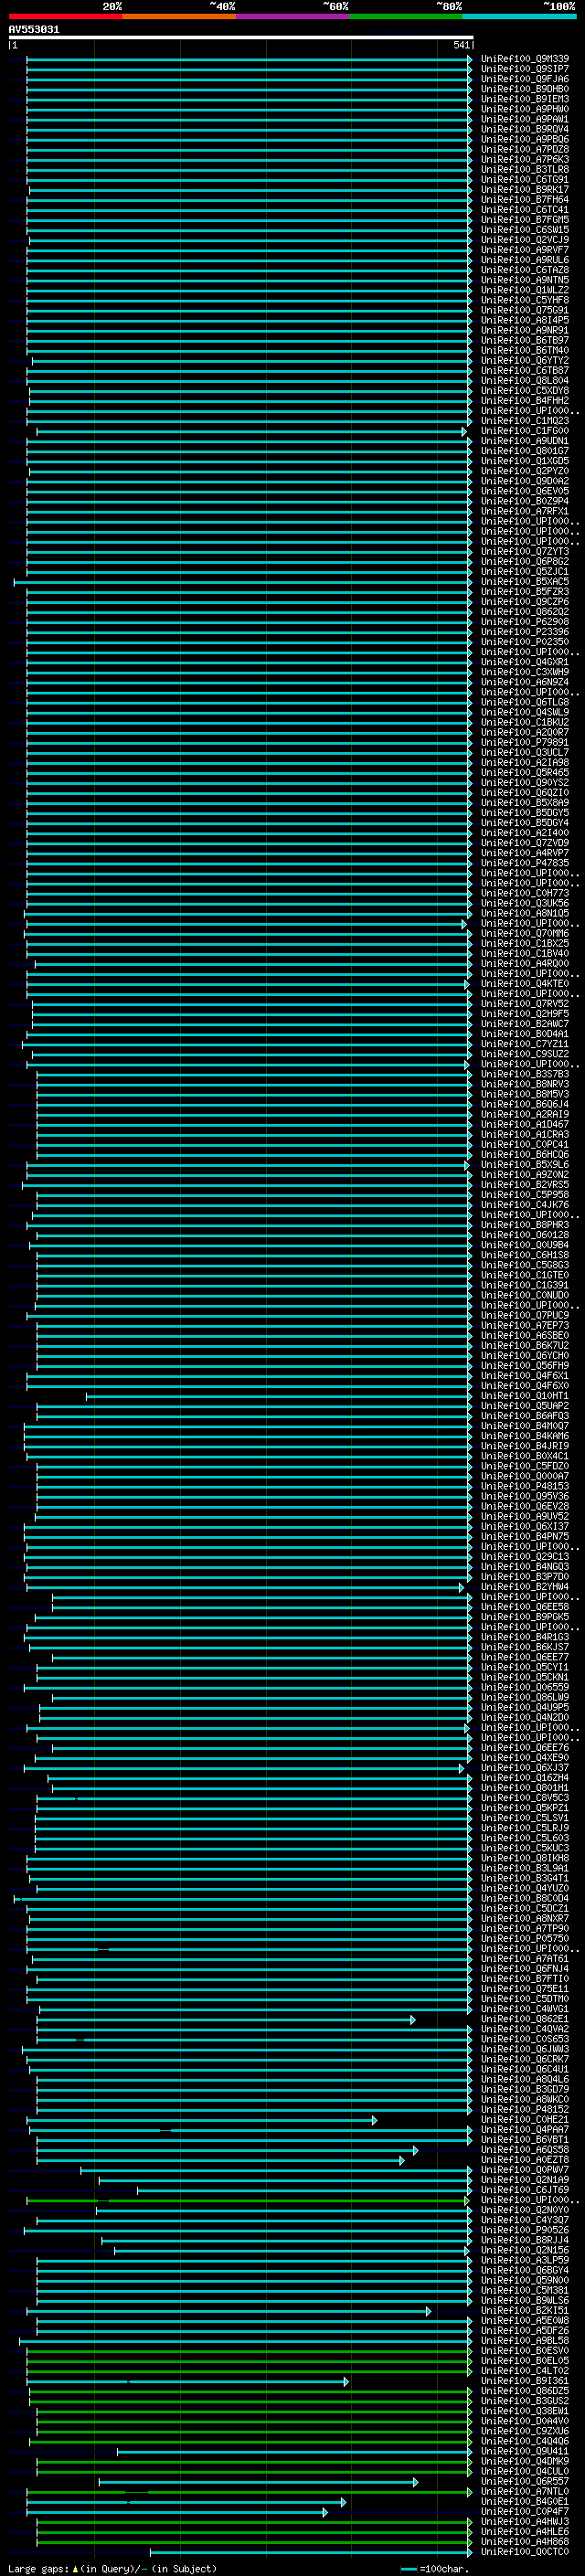Screen dimensions: 585x2576
Task: Select UniRef100_C5XDY8 label
Action: click(525, 390)
